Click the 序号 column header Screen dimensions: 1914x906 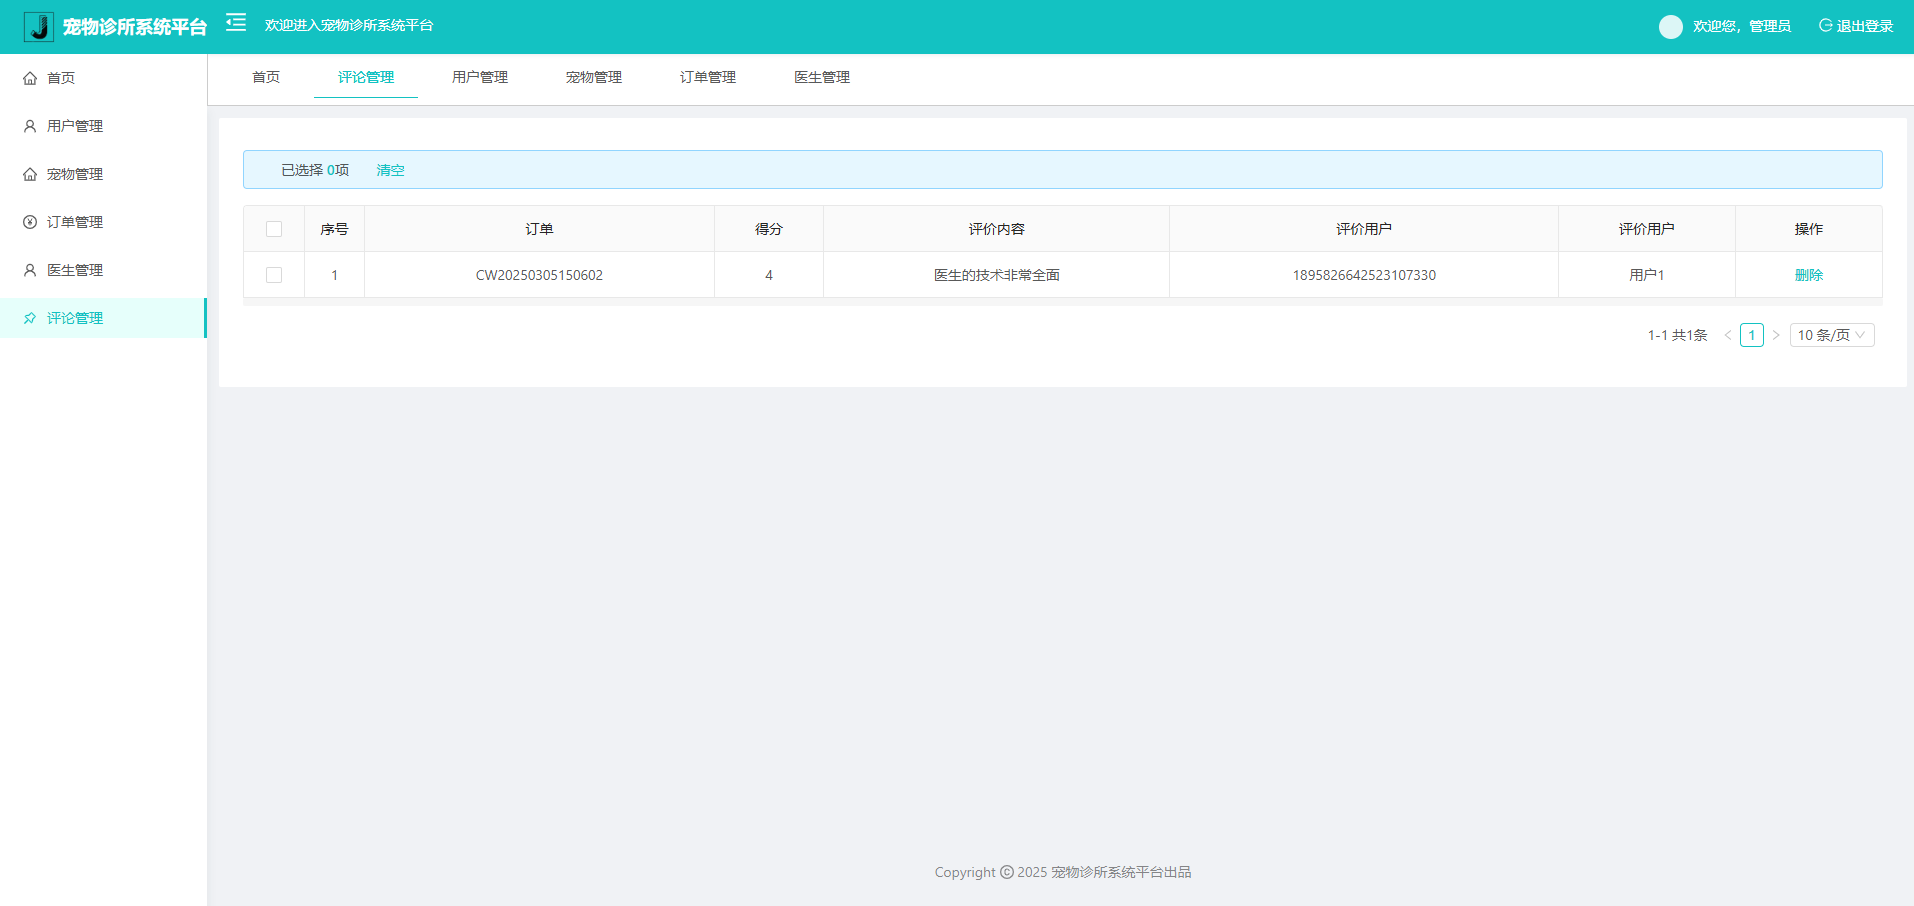pyautogui.click(x=334, y=229)
